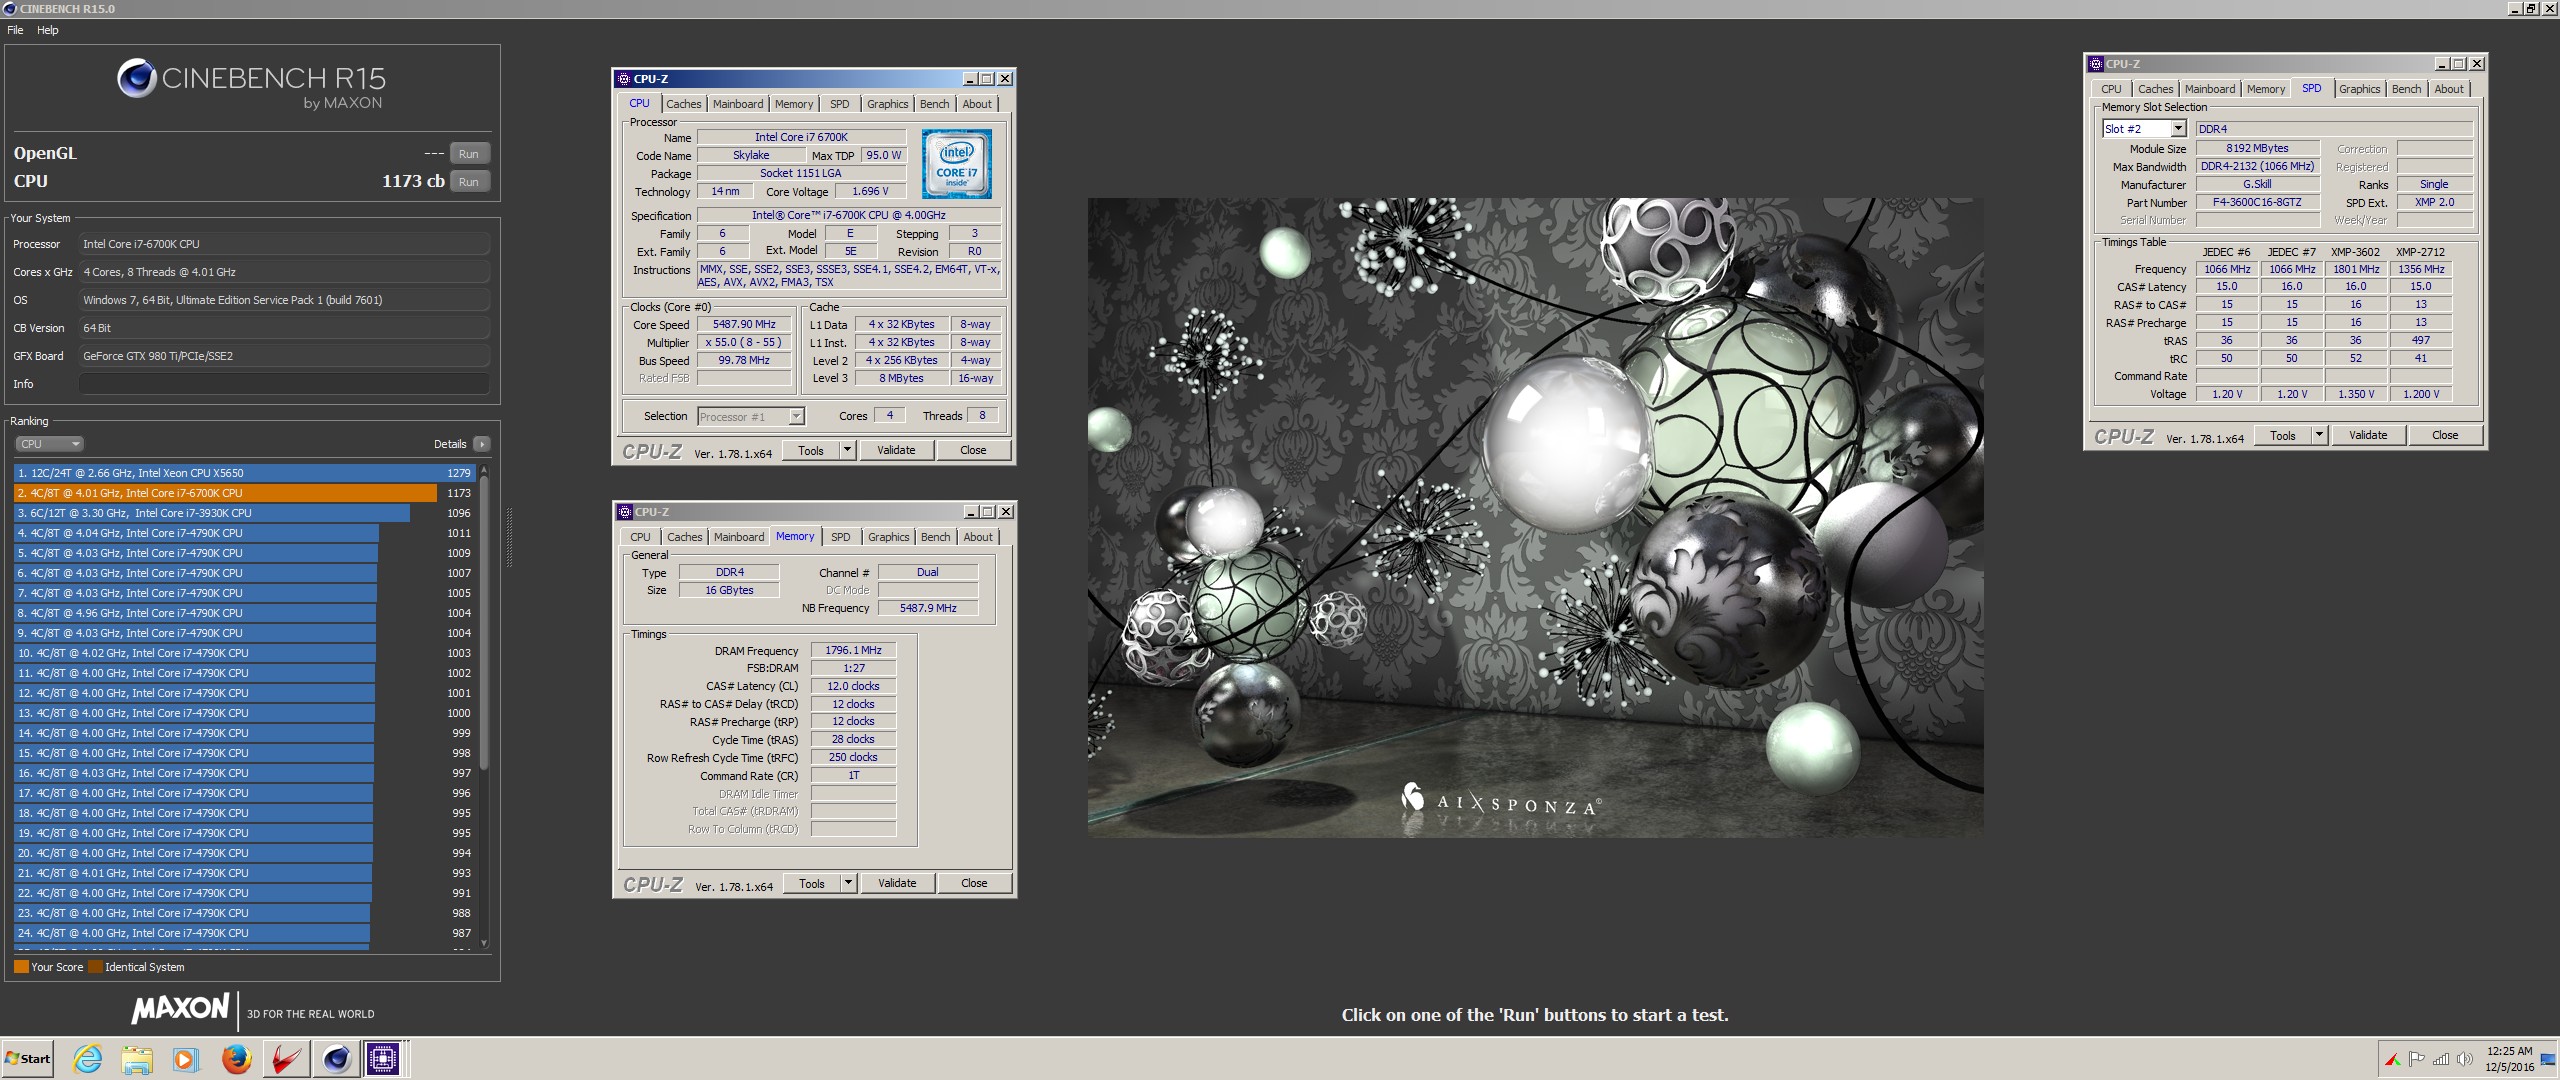Select highlighted ranking row i7-6700K CPU

245,493
